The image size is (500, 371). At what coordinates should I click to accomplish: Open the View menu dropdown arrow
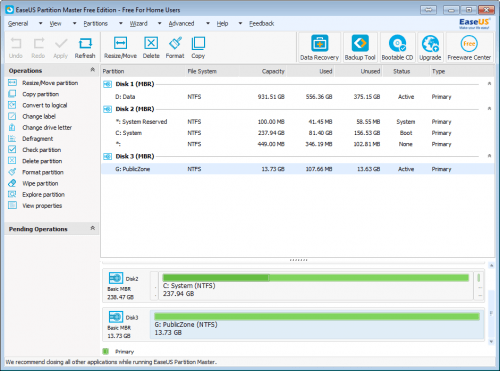click(x=75, y=23)
